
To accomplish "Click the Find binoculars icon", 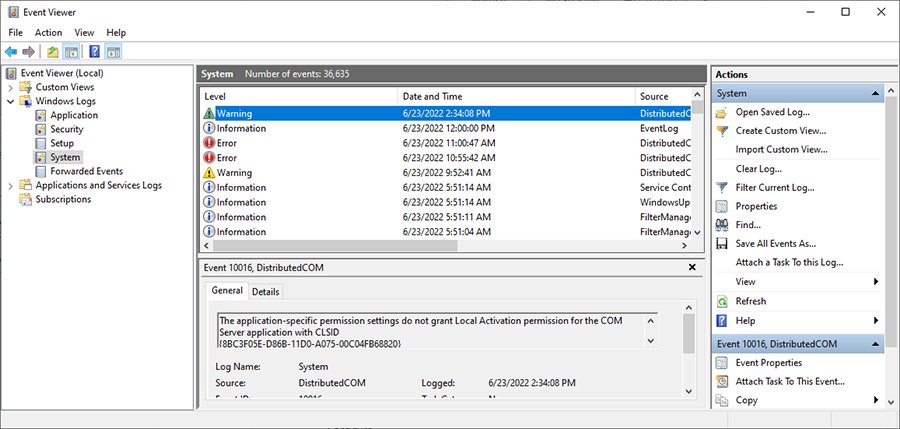I will click(722, 225).
